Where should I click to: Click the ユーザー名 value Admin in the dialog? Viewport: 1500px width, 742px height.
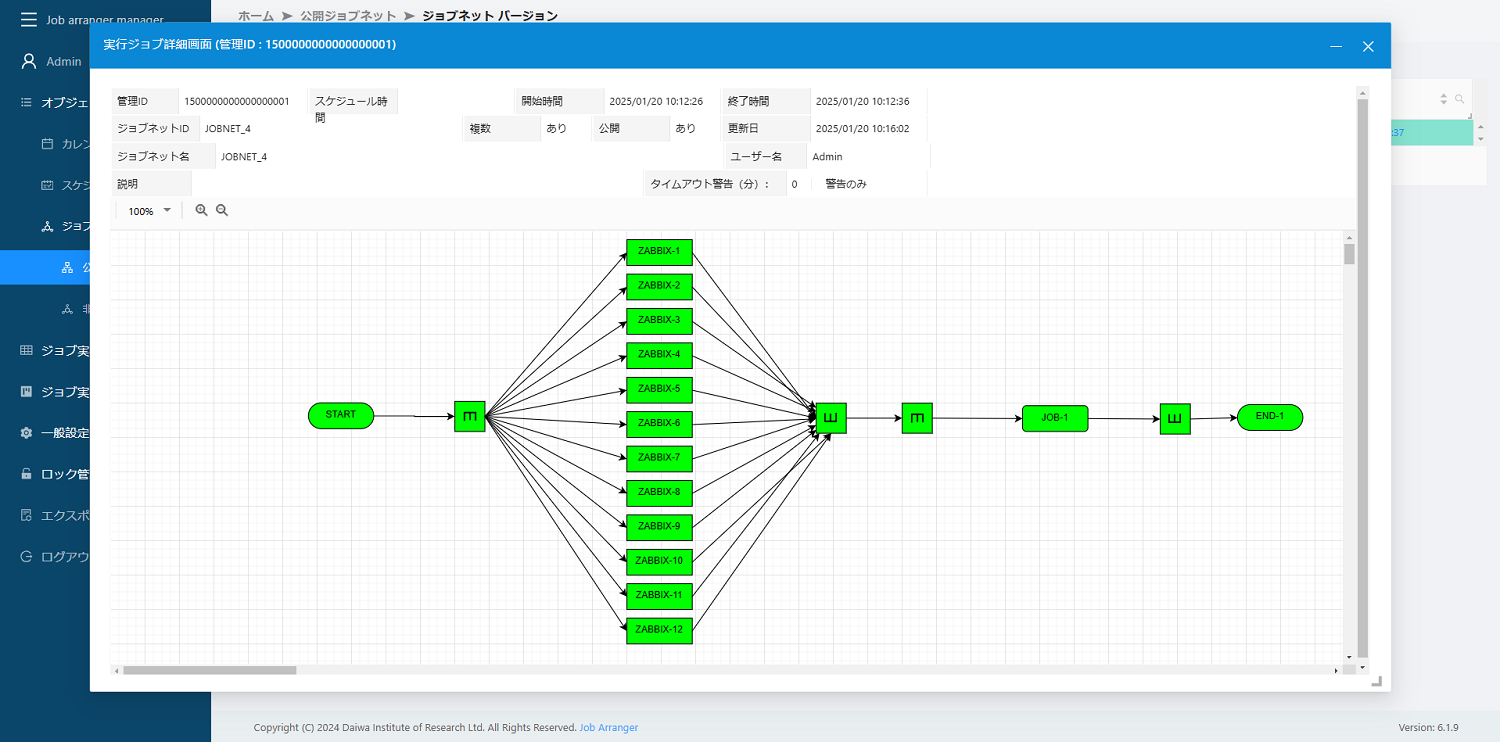pyautogui.click(x=827, y=156)
